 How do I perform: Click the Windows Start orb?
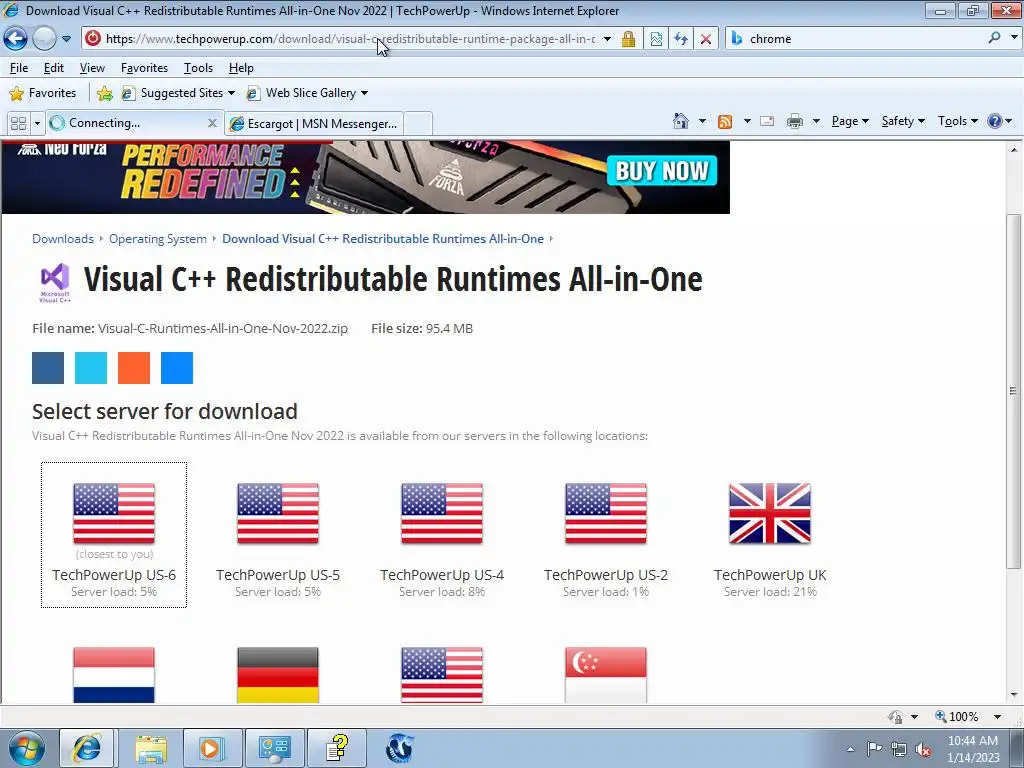27,748
